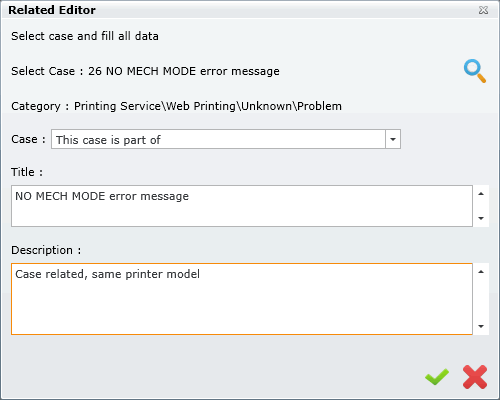Click into the Description text box

tap(242, 299)
